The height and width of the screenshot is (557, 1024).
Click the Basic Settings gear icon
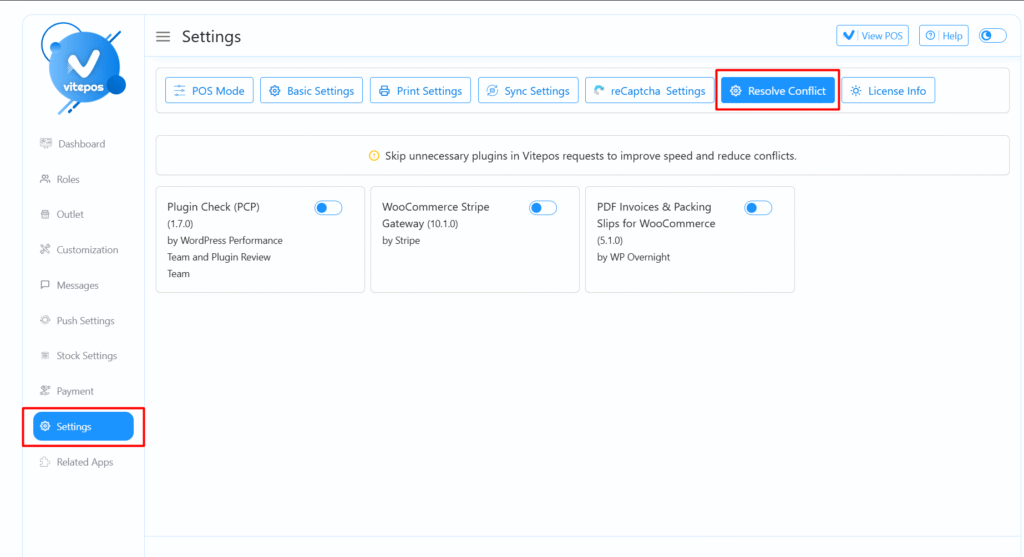click(x=275, y=91)
